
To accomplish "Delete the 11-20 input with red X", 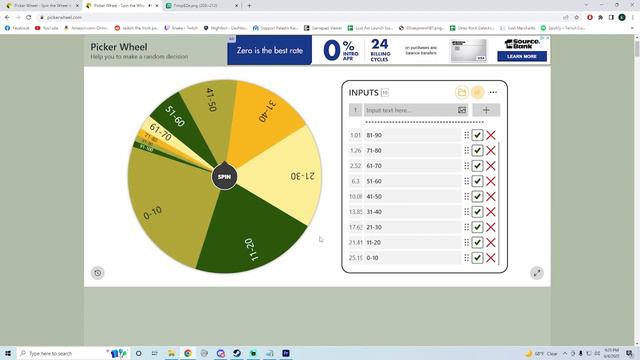I will (491, 242).
